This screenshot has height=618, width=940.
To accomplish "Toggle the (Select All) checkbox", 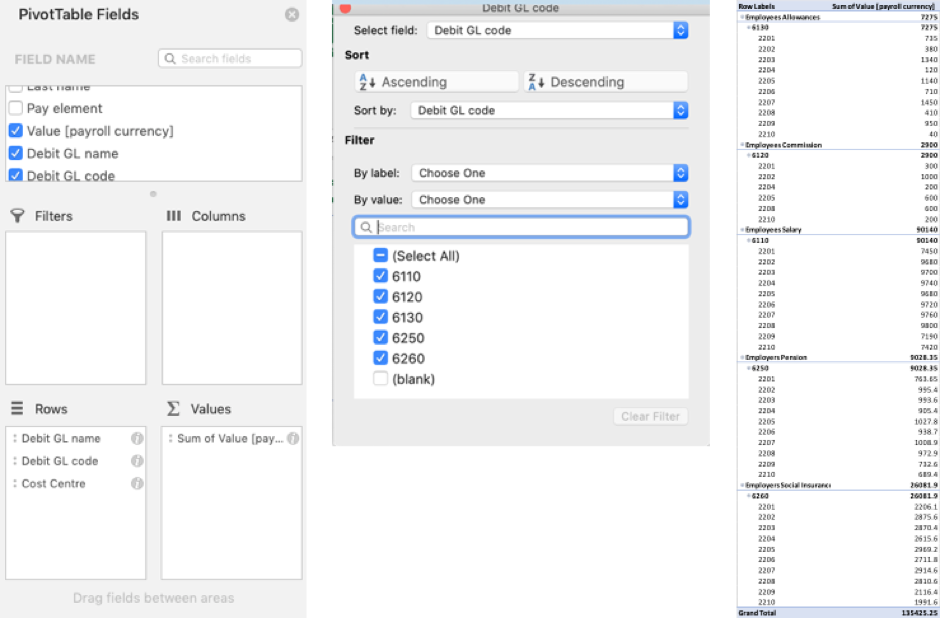I will (380, 256).
